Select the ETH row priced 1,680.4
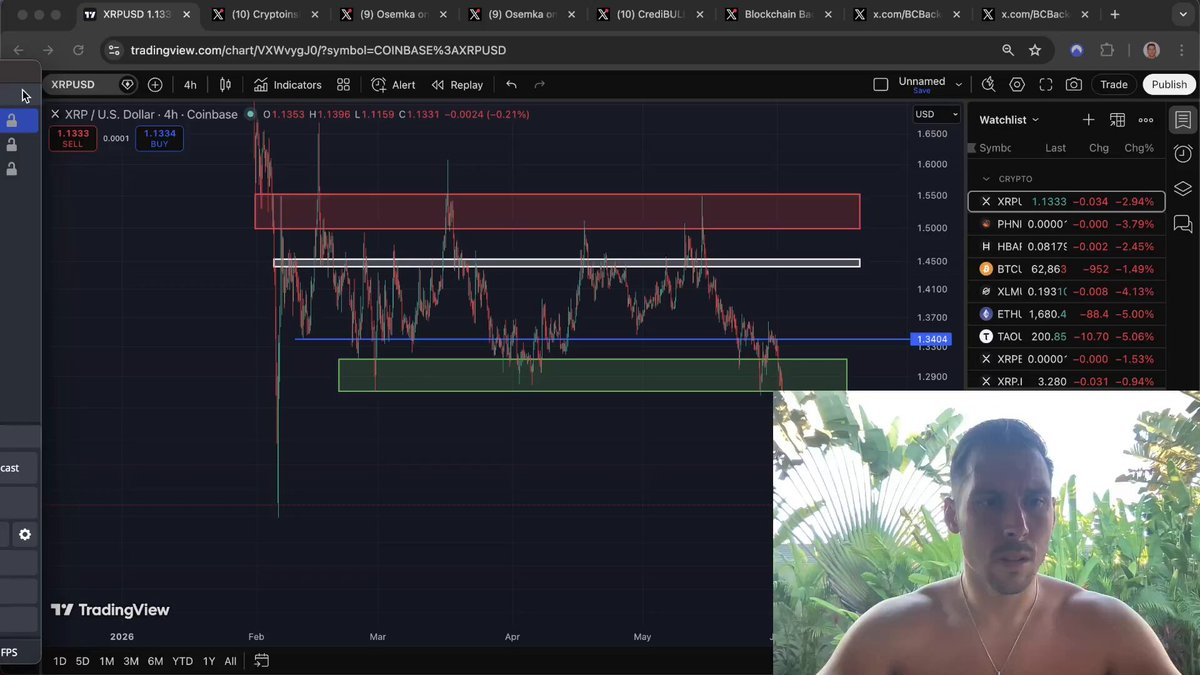Image resolution: width=1200 pixels, height=675 pixels. 1066,314
